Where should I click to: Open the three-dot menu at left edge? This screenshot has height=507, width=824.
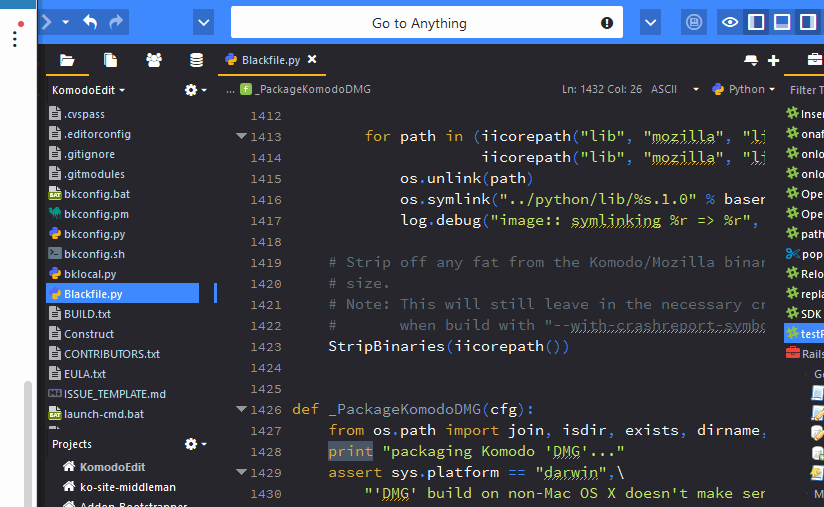[x=15, y=38]
